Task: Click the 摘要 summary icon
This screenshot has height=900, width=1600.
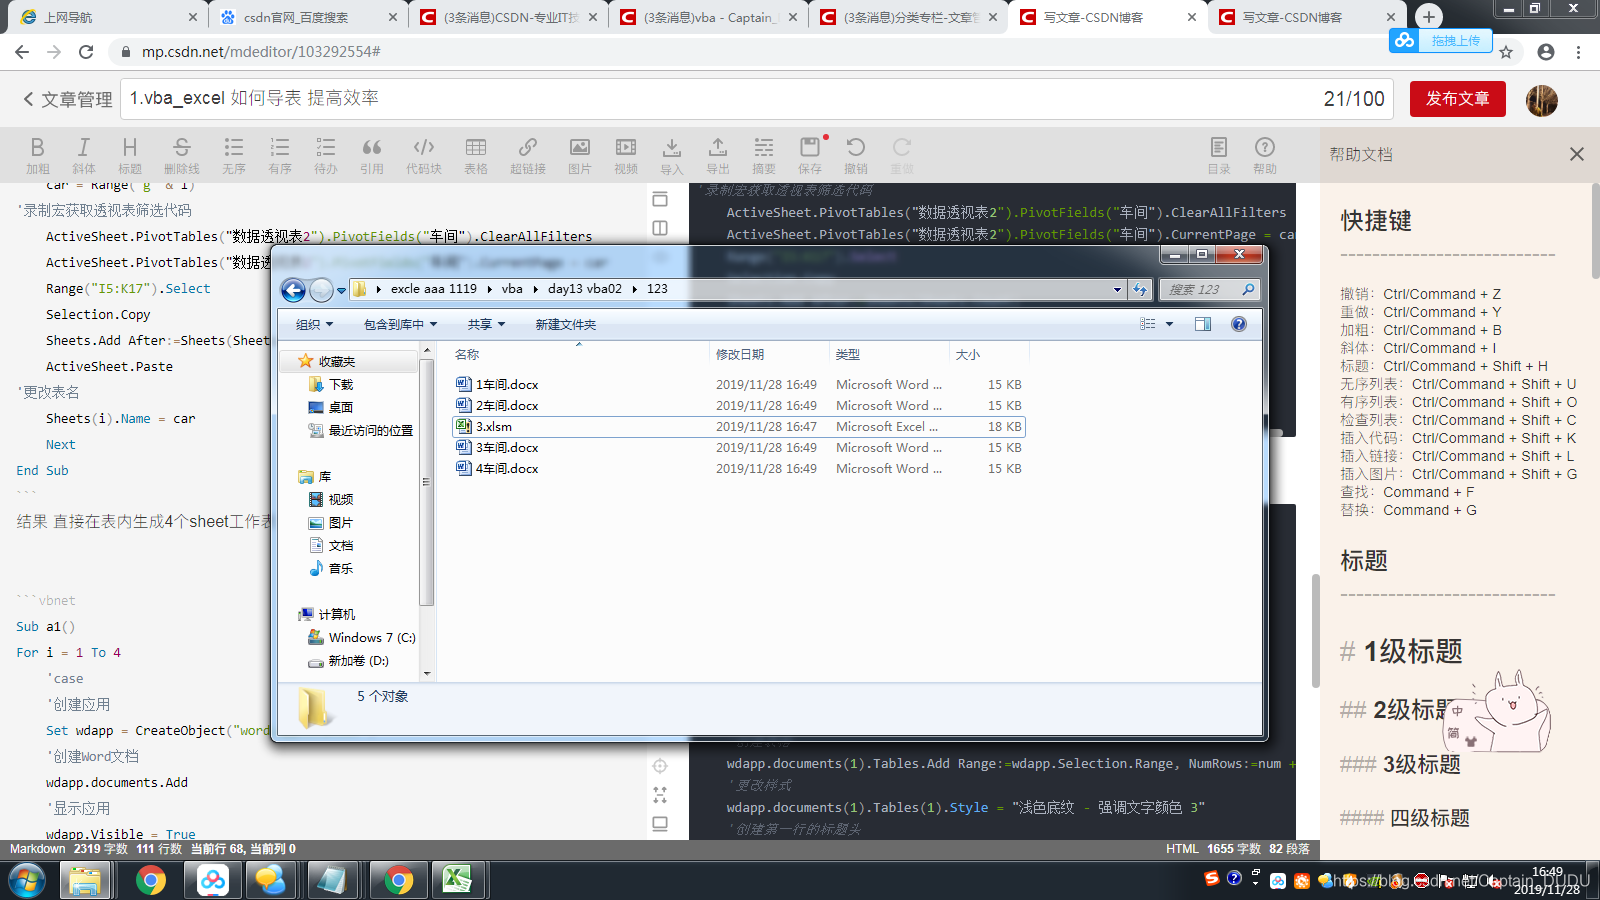Action: 764,155
